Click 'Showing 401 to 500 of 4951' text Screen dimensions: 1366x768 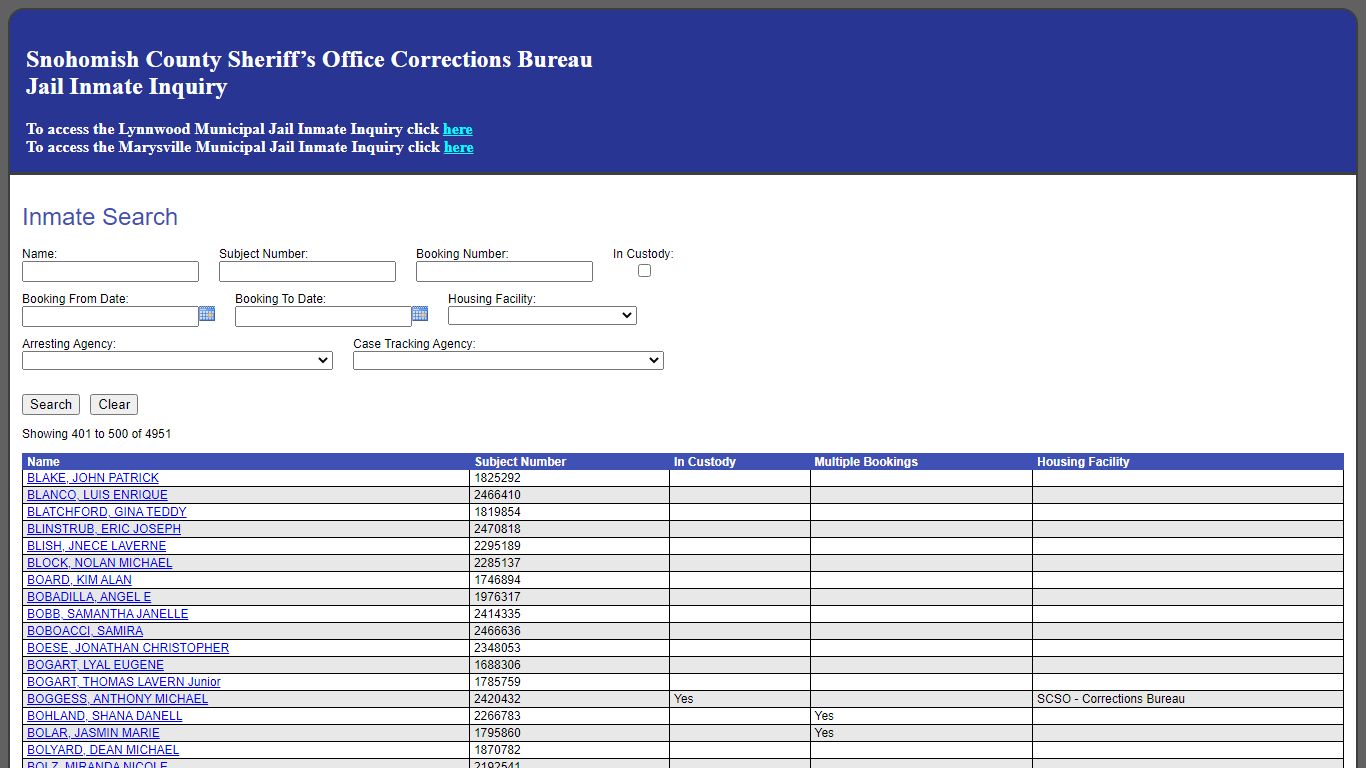click(97, 434)
